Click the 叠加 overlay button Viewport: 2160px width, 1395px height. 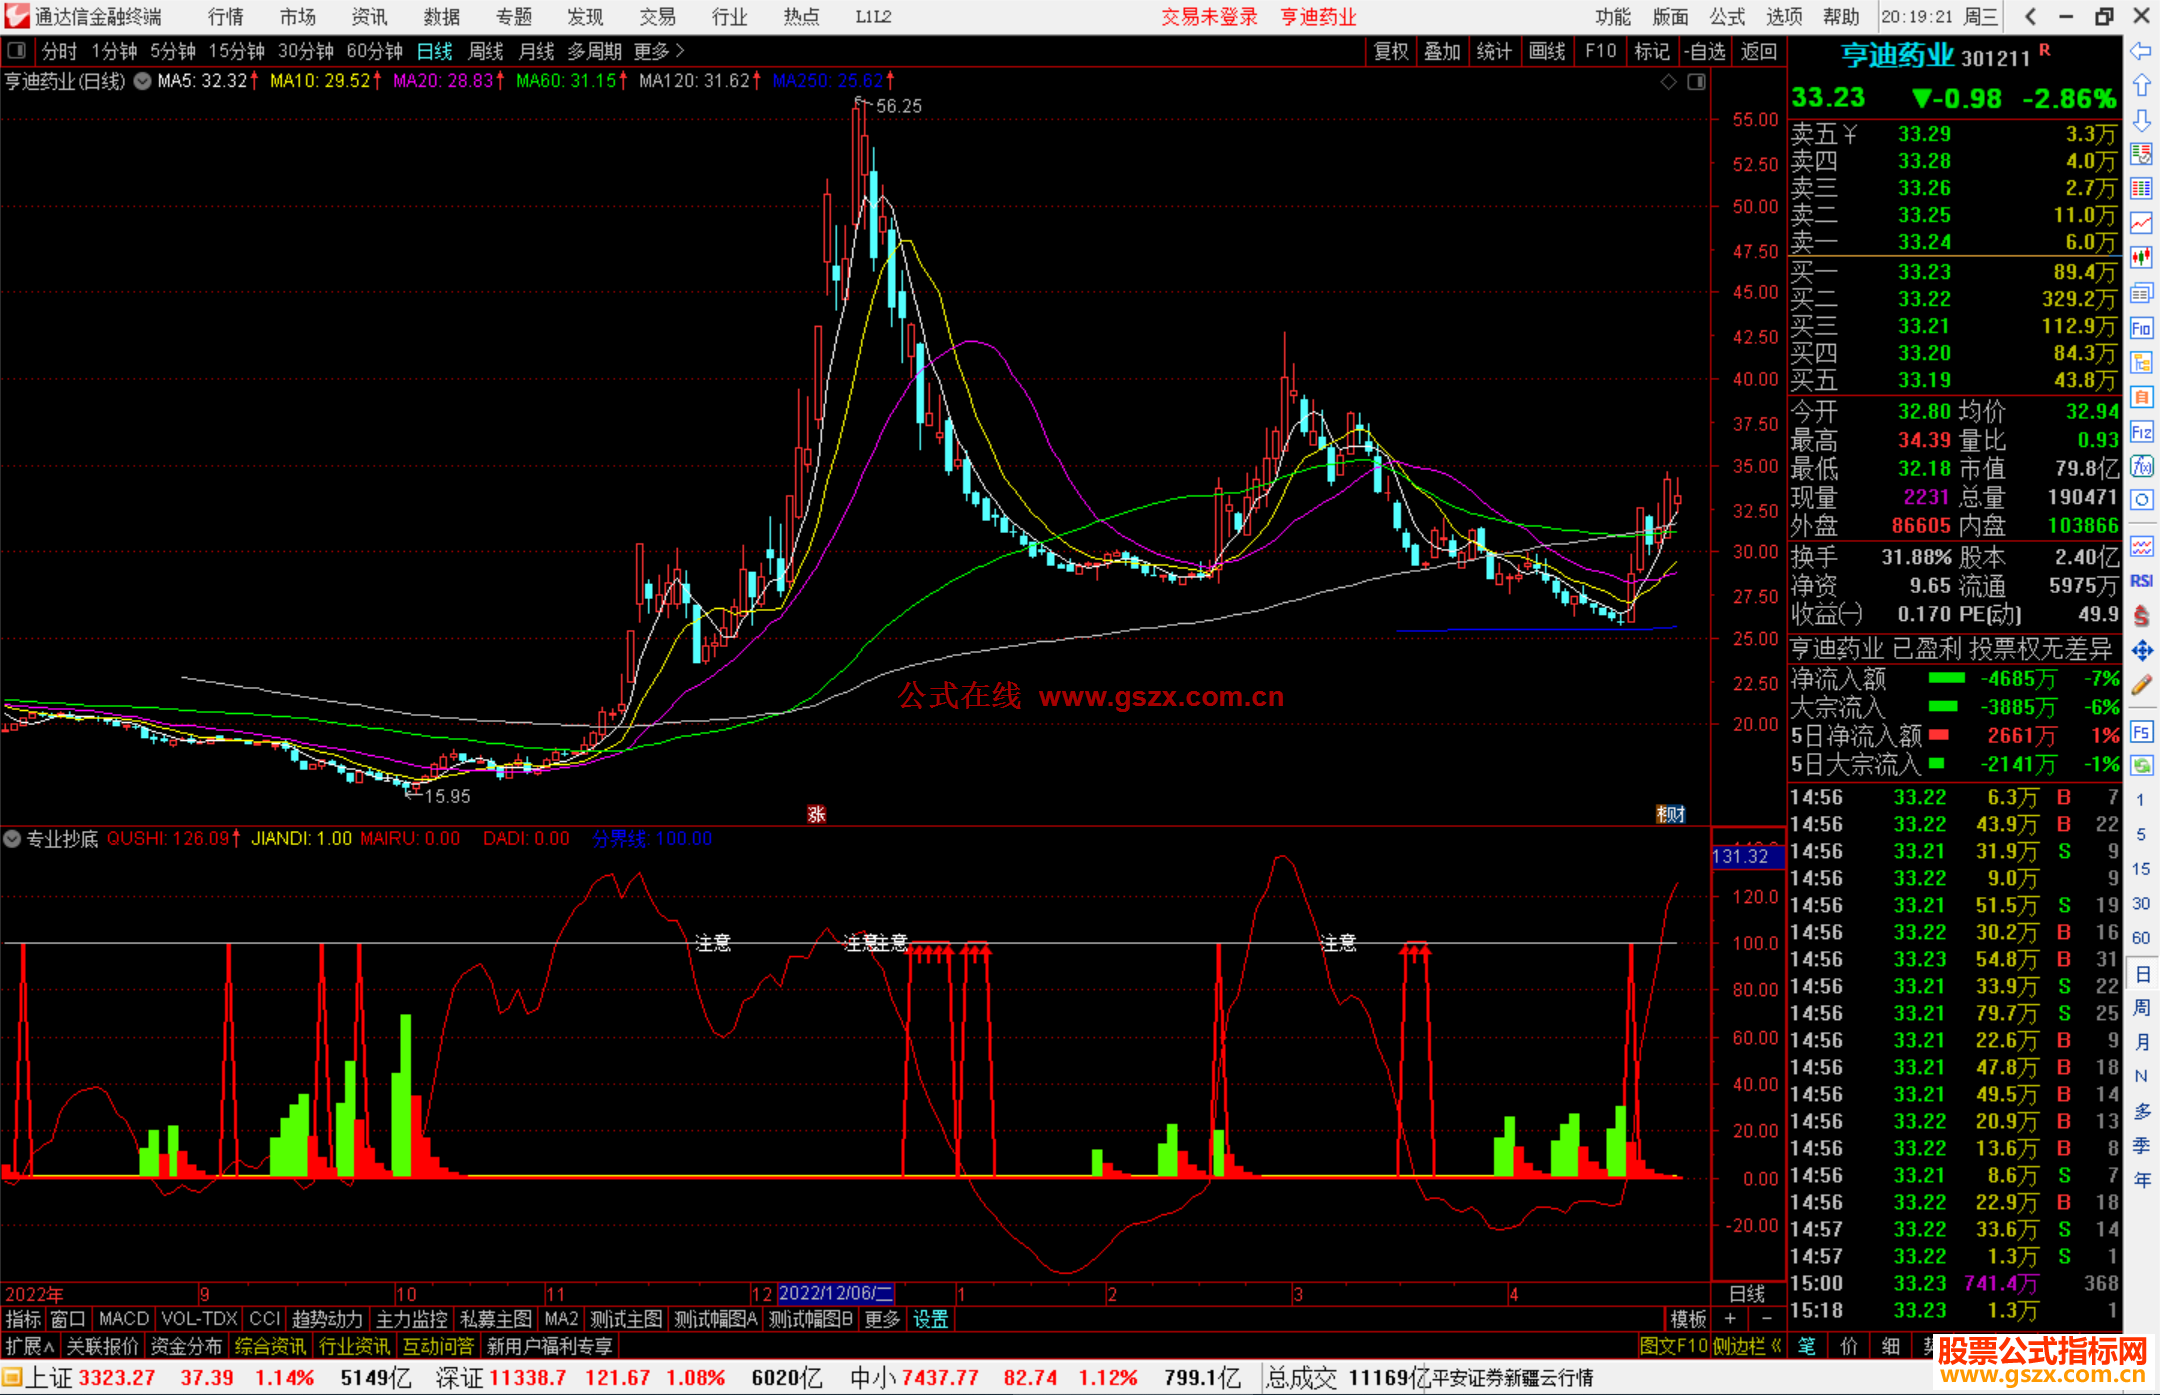pos(1442,51)
